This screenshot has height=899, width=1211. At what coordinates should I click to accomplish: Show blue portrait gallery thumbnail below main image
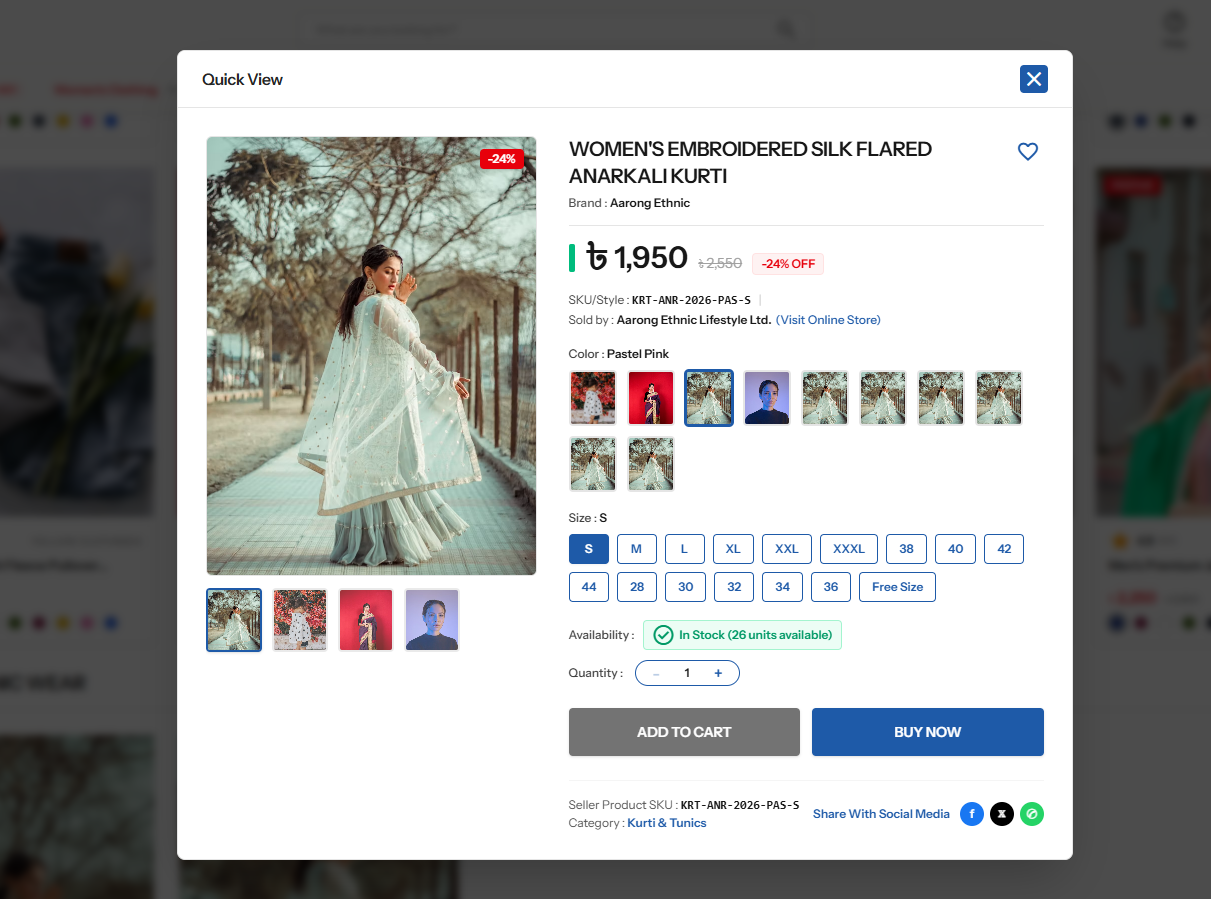(432, 620)
